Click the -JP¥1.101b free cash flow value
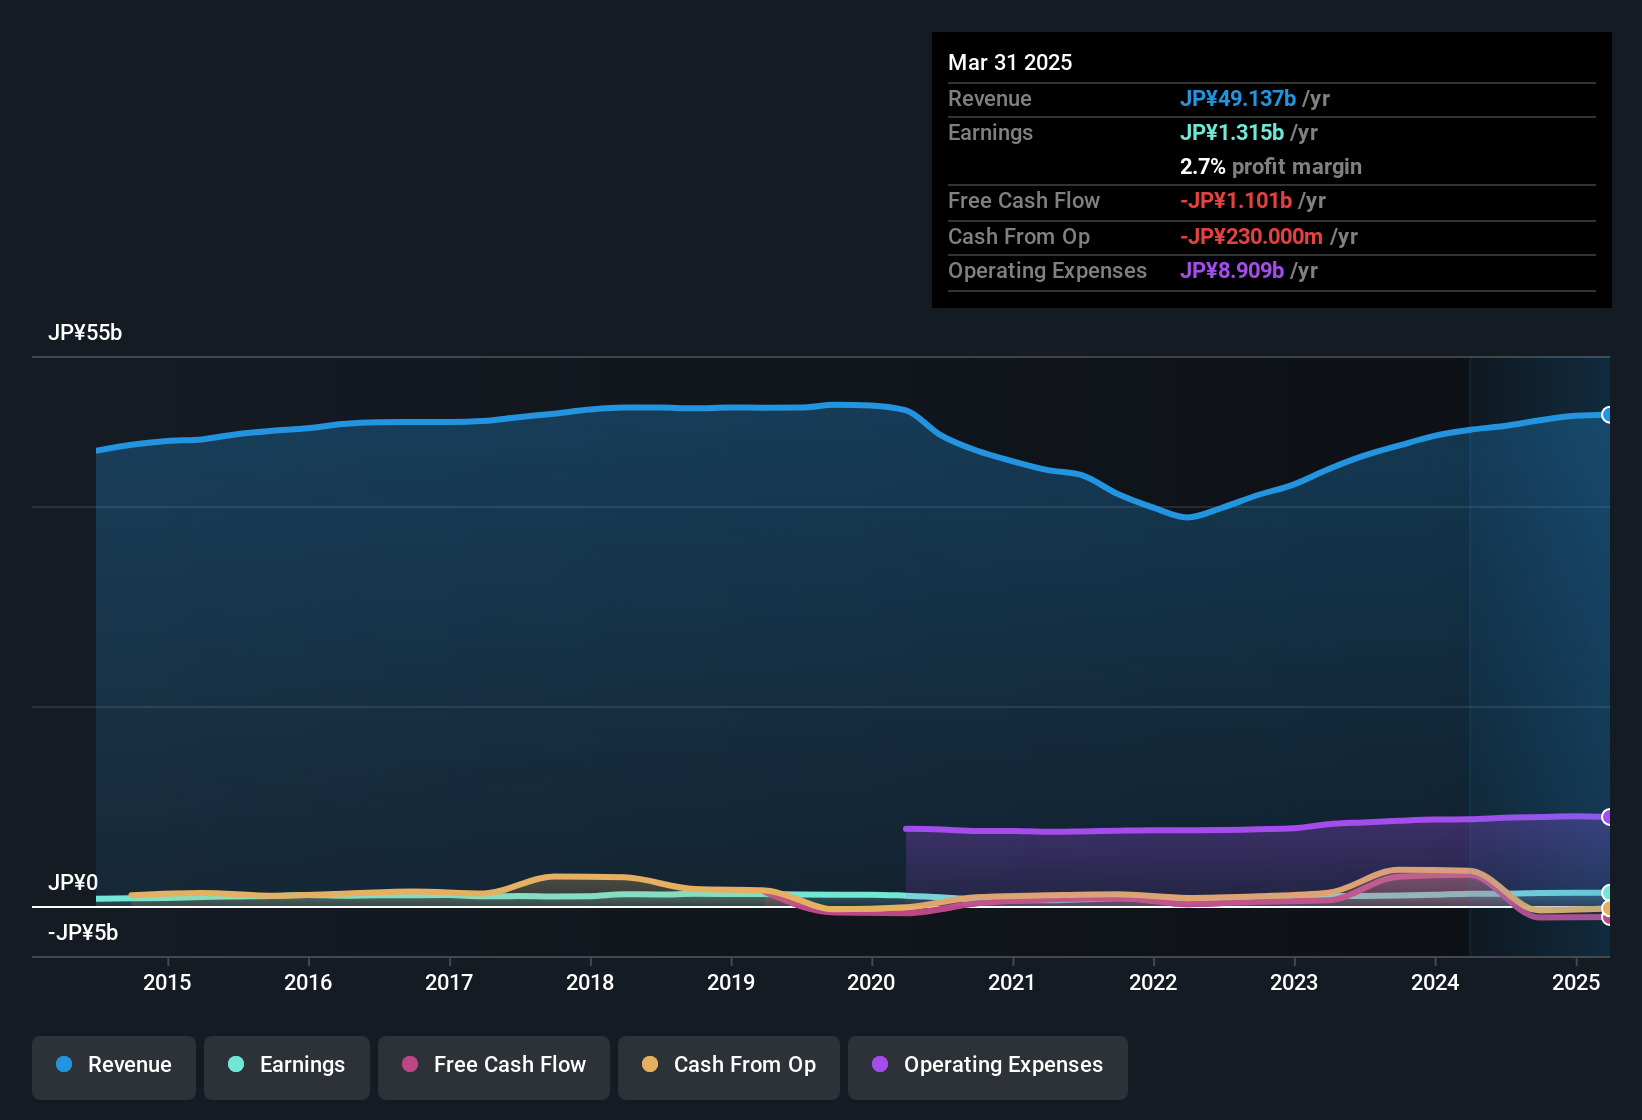This screenshot has height=1120, width=1642. tap(1236, 200)
